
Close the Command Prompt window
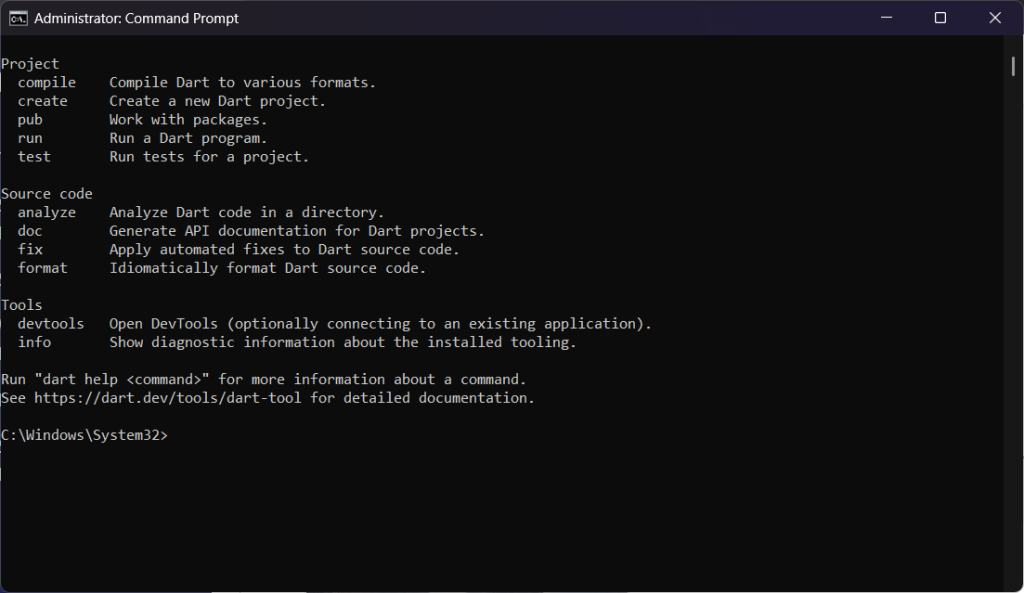(x=995, y=18)
